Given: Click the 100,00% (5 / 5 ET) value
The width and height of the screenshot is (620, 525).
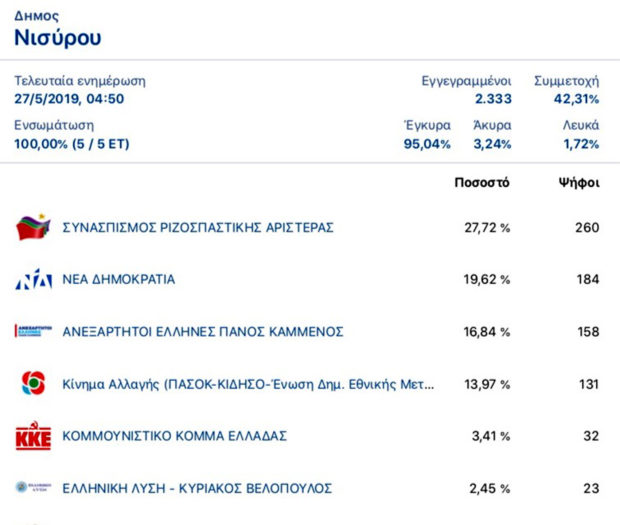Looking at the screenshot, I should pos(72,144).
